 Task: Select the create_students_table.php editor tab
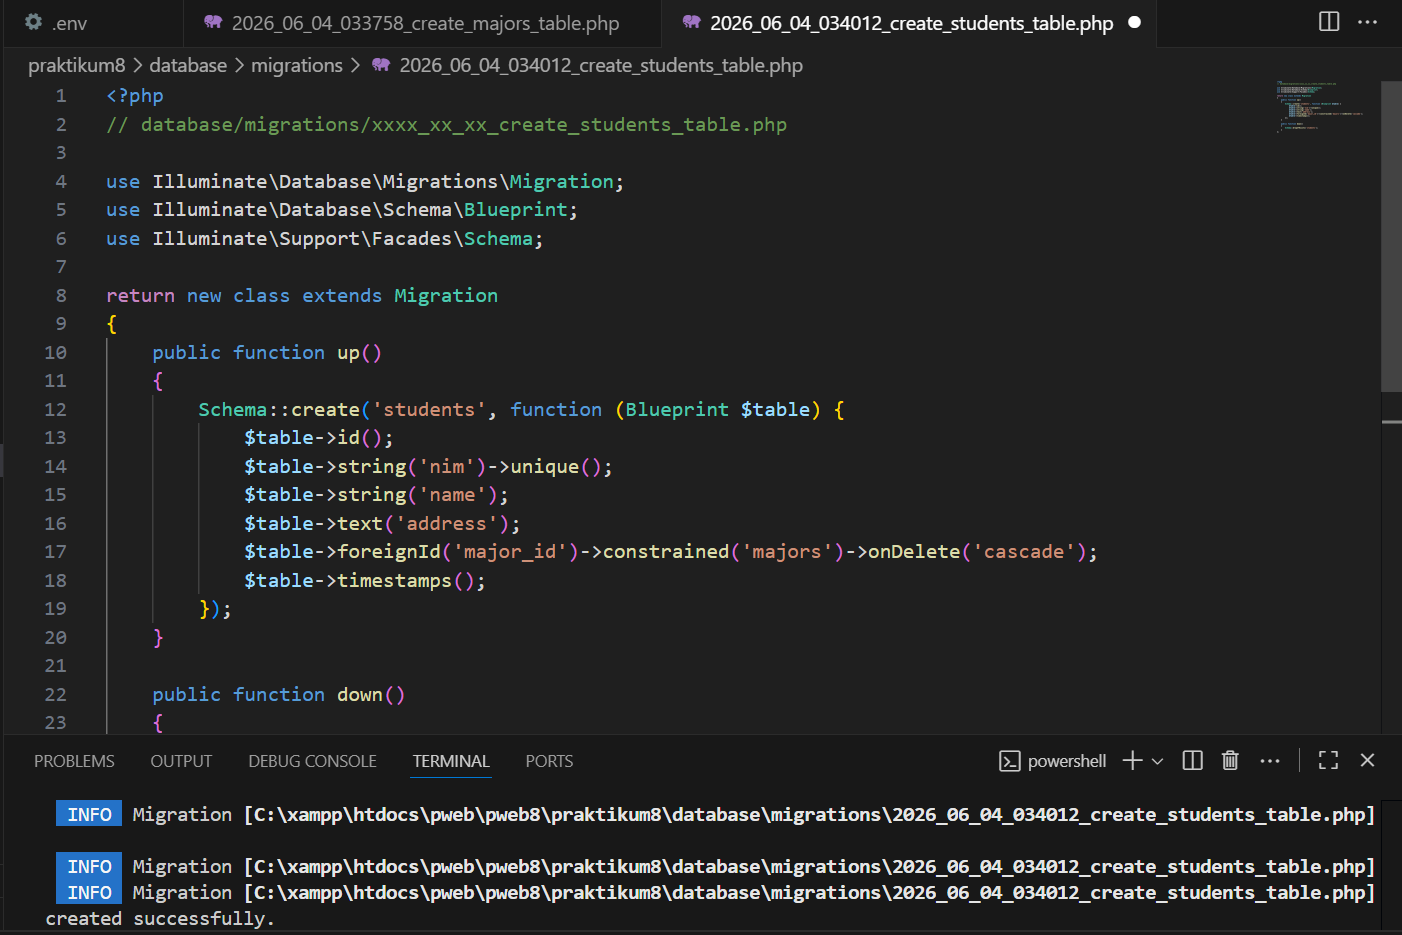tap(910, 23)
